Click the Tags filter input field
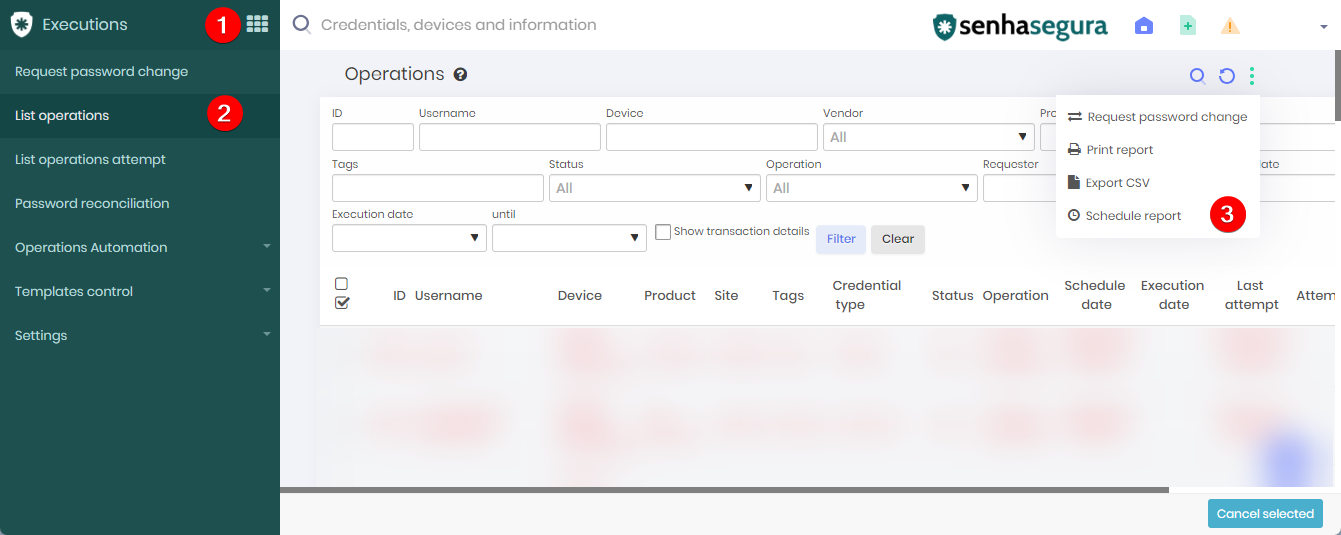The width and height of the screenshot is (1341, 535). coord(438,188)
